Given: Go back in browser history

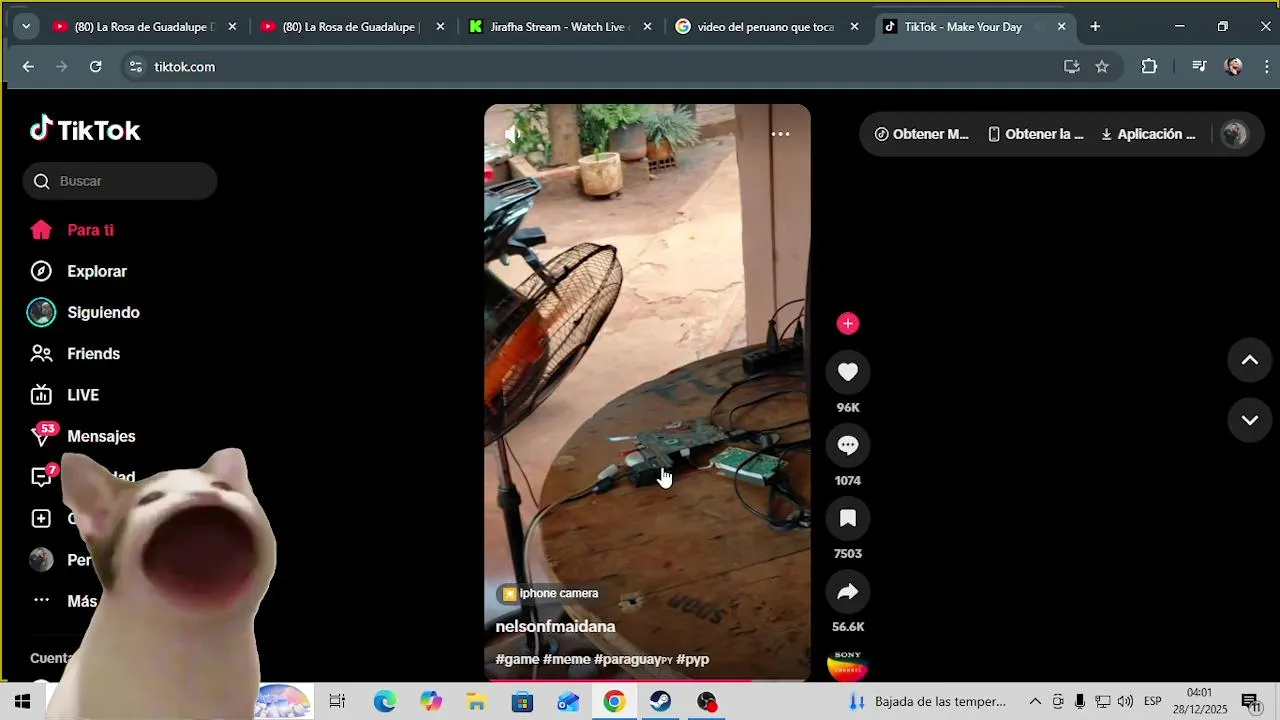Looking at the screenshot, I should tap(28, 67).
